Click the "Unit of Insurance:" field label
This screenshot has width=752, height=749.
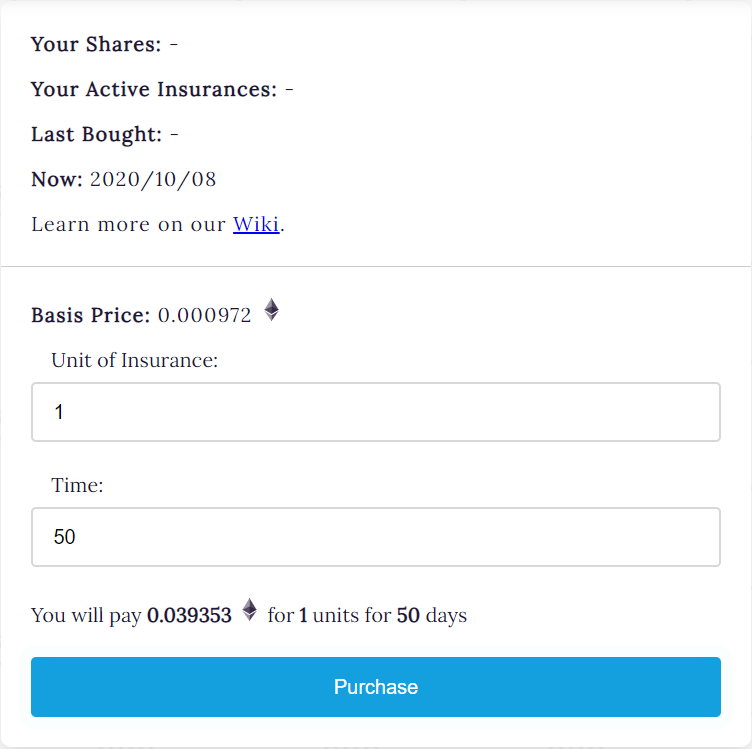pyautogui.click(x=135, y=360)
